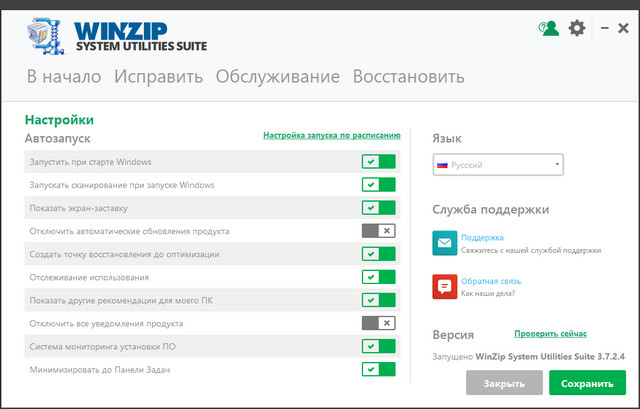640x409 pixels.
Task: Click the blue envelope support icon
Action: click(x=445, y=243)
